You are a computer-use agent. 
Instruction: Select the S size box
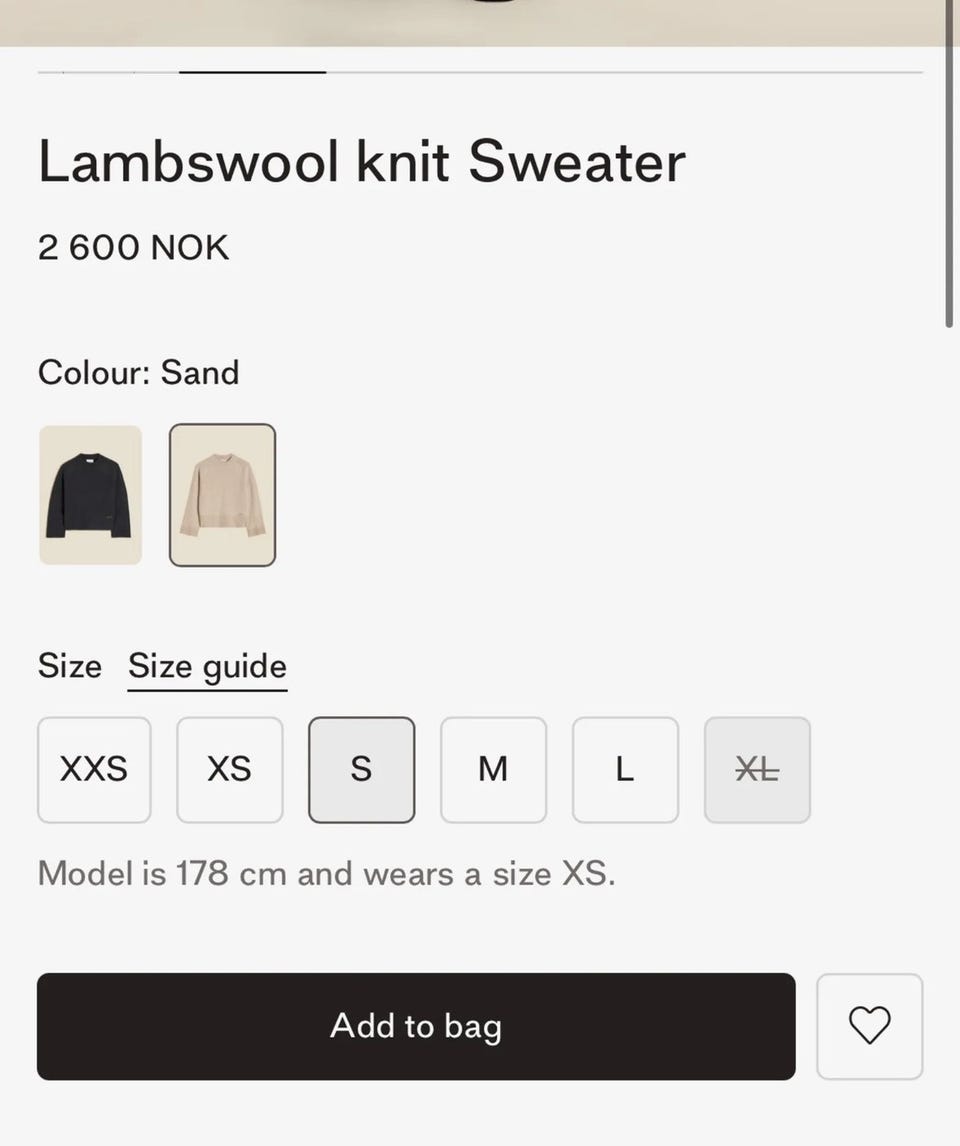(x=362, y=770)
